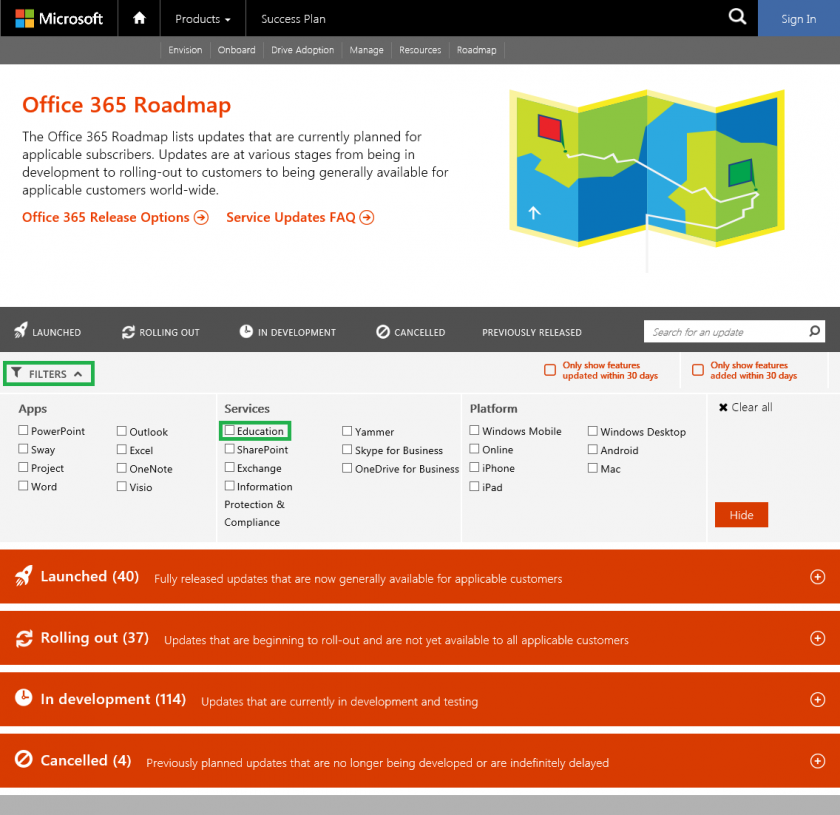The height and width of the screenshot is (815, 840).
Task: Click the Sign In button
Action: 798,19
